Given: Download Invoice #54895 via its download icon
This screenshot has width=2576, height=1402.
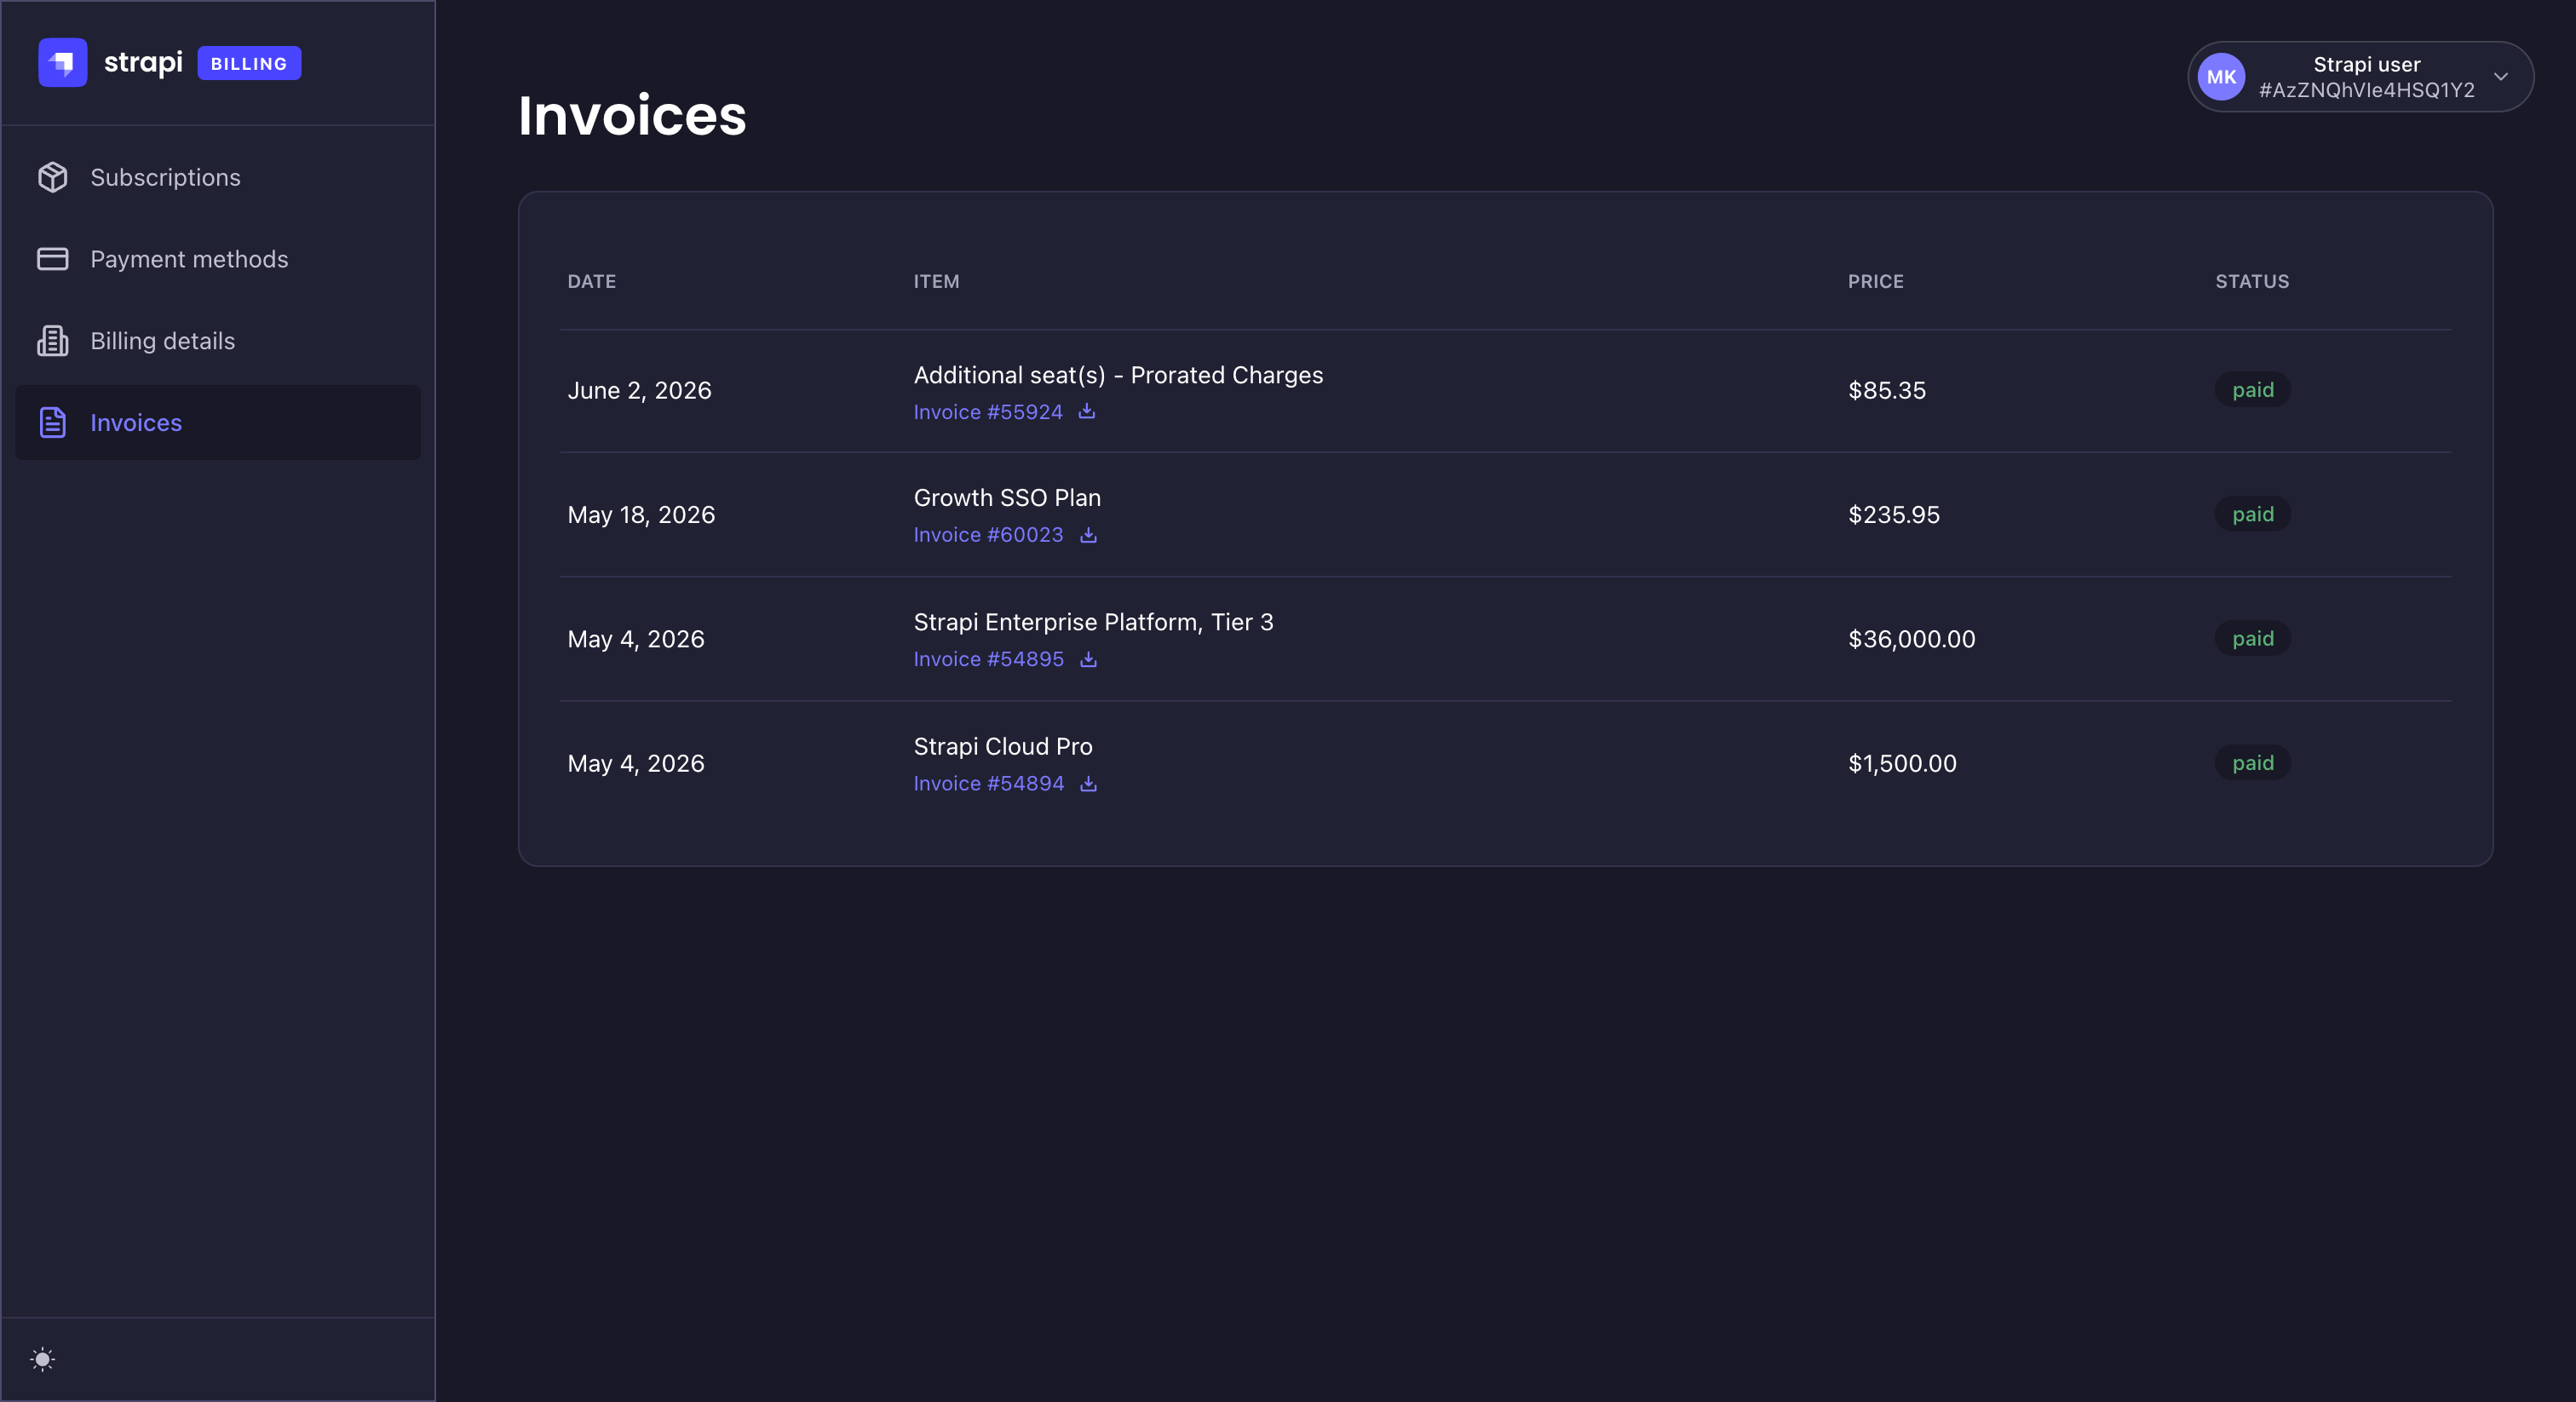Looking at the screenshot, I should coord(1088,659).
